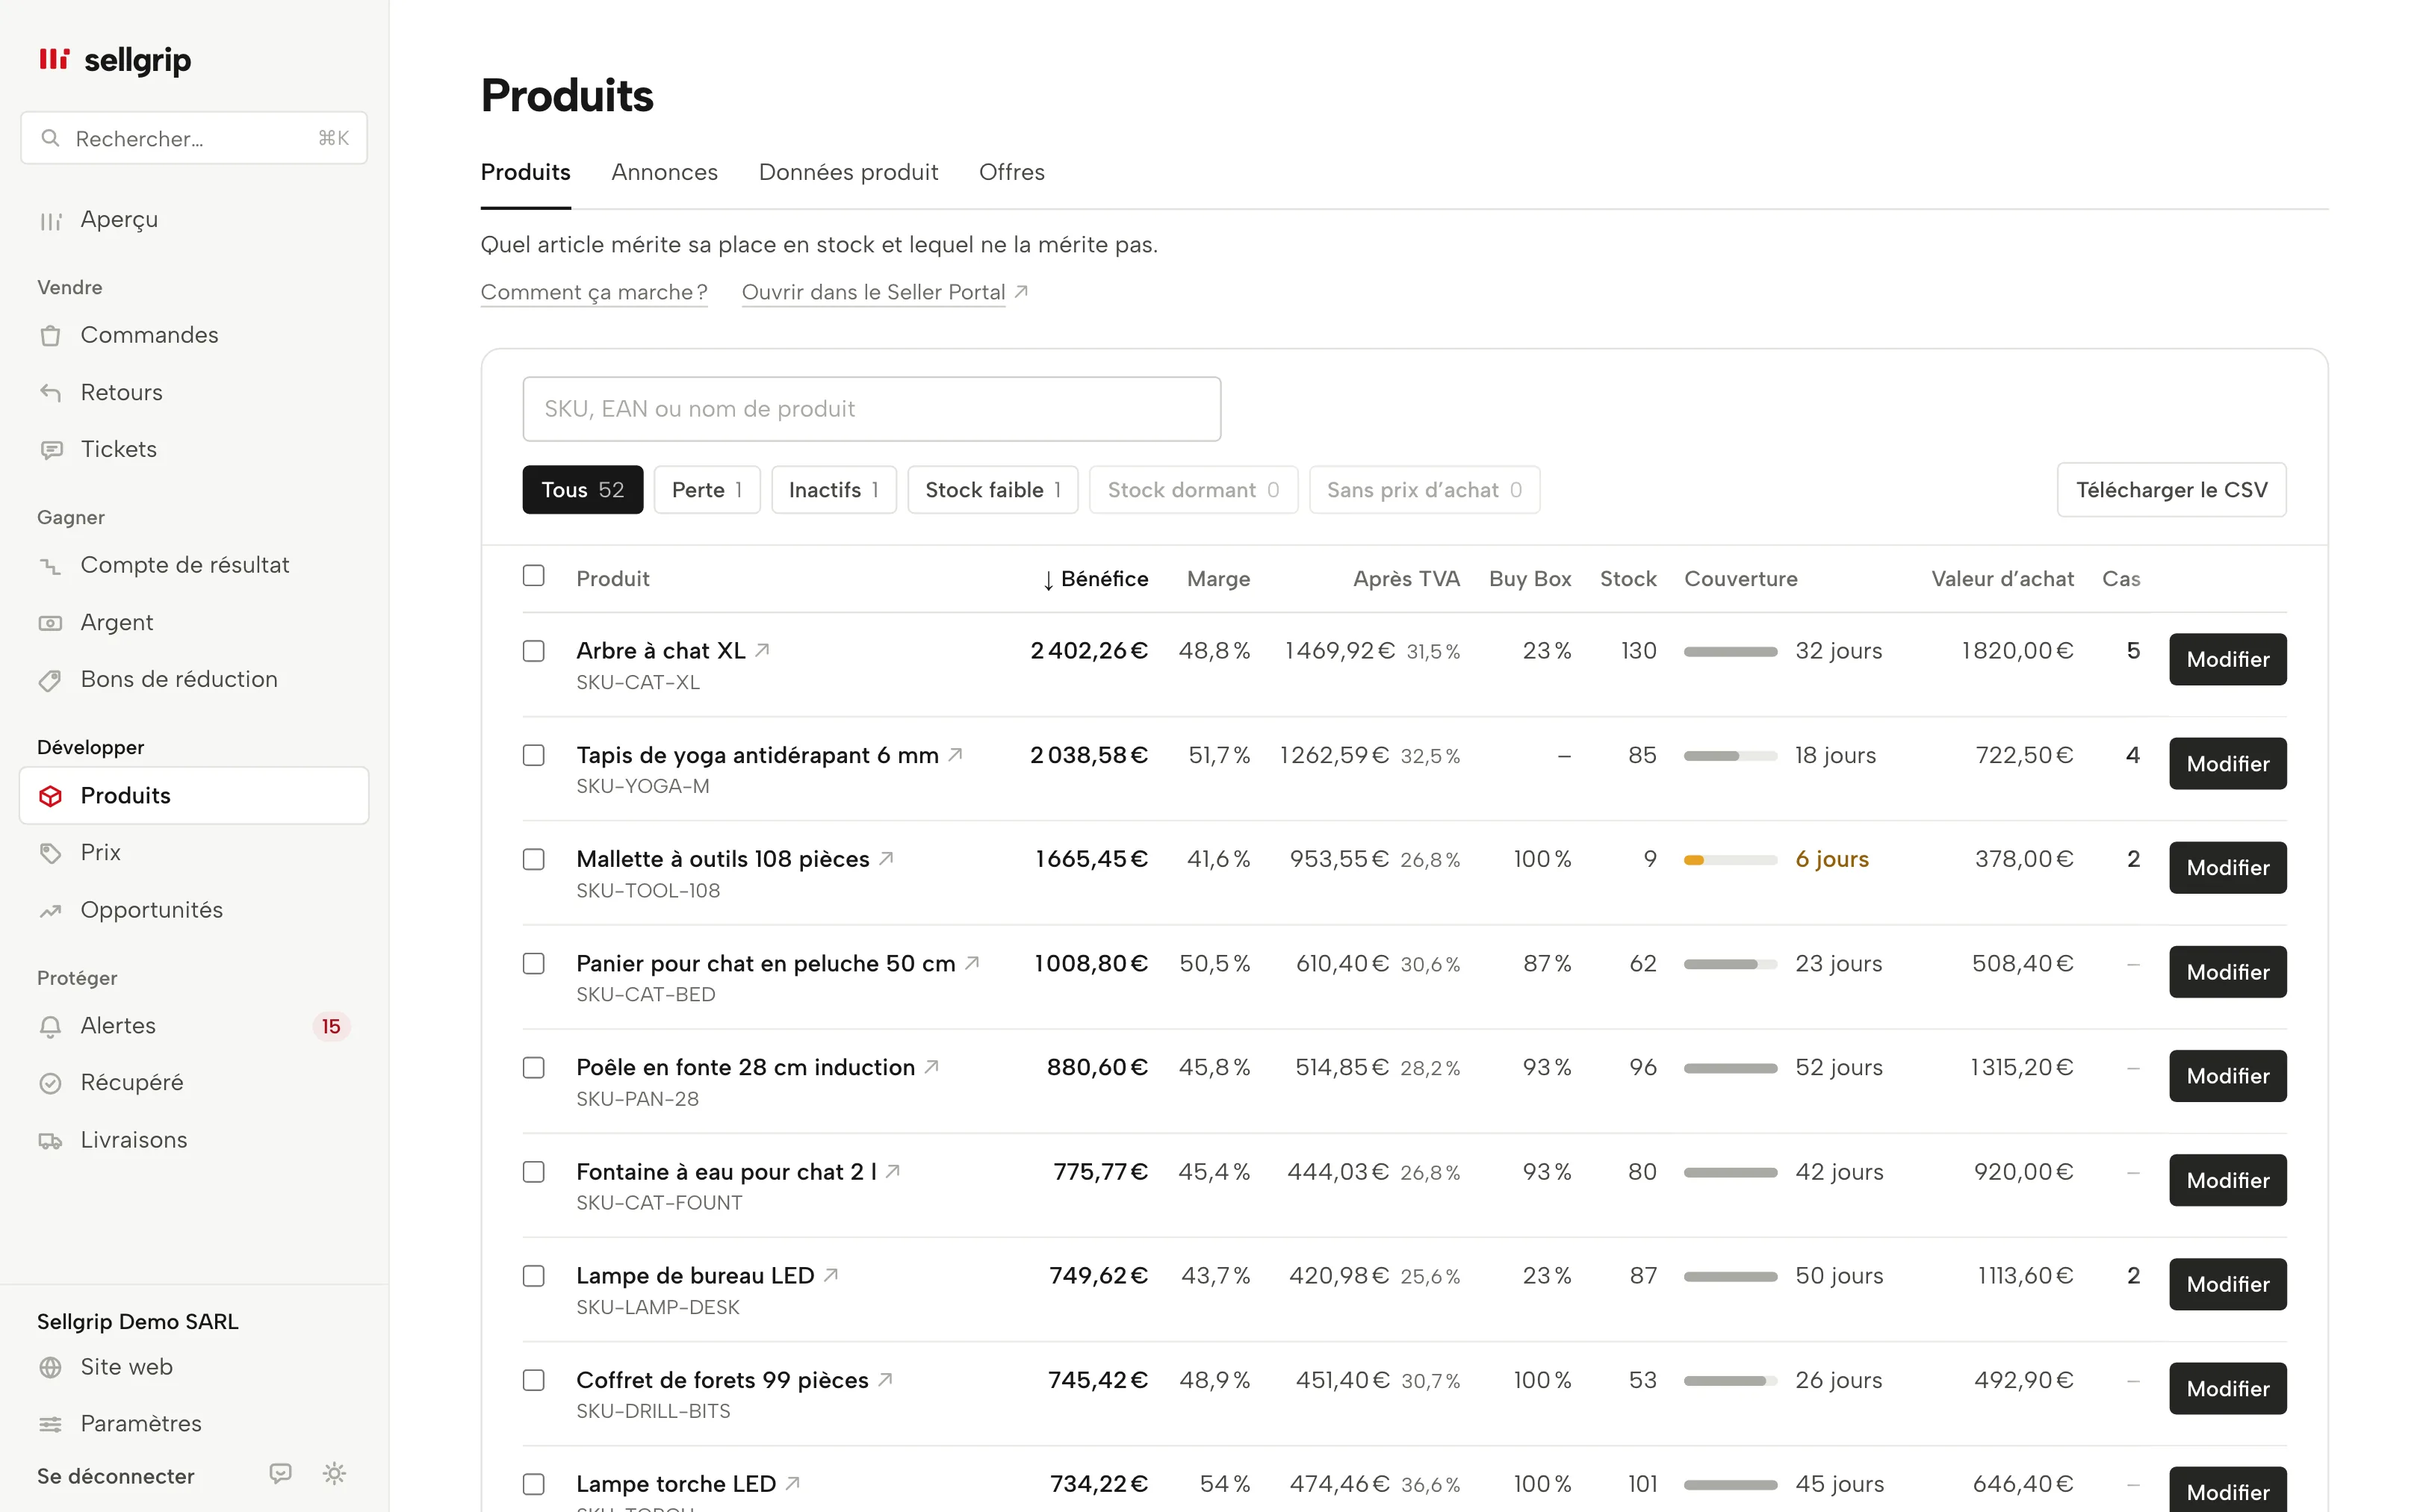Image resolution: width=2420 pixels, height=1512 pixels.
Task: Sort by the Bénéfice column header
Action: coord(1094,579)
